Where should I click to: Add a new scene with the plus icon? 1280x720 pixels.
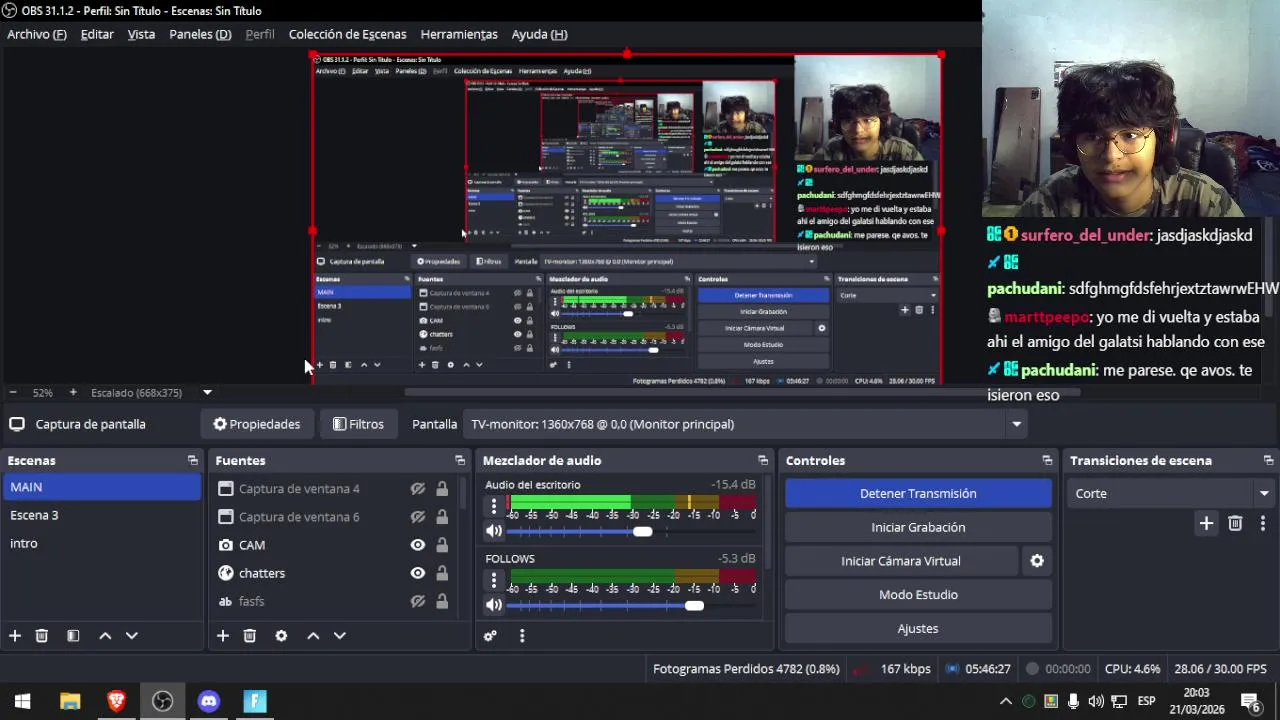(15, 636)
